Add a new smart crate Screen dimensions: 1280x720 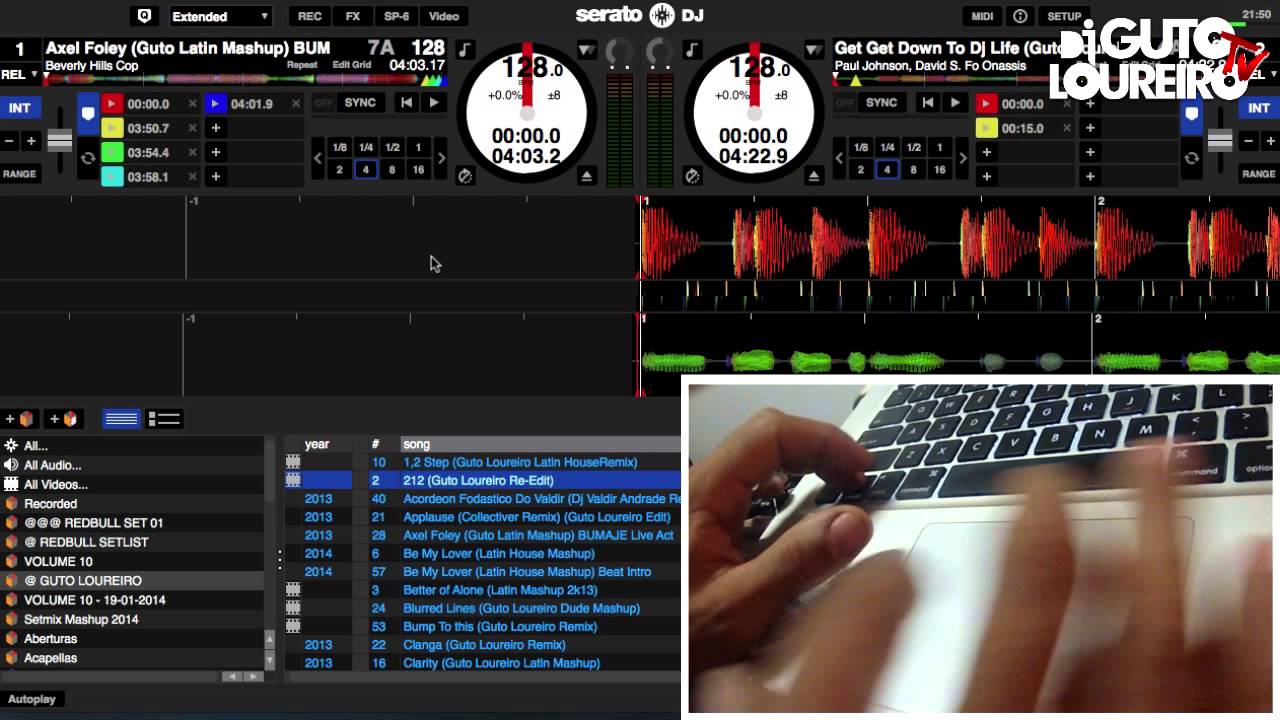[62, 419]
